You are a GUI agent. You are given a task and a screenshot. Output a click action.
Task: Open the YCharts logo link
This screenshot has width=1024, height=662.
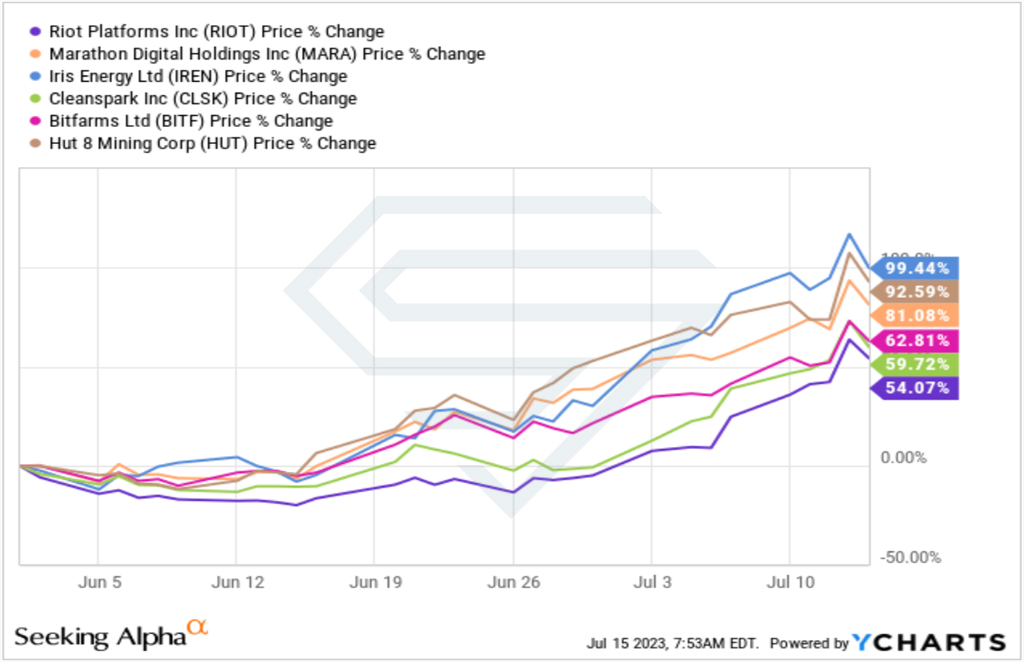coord(929,642)
